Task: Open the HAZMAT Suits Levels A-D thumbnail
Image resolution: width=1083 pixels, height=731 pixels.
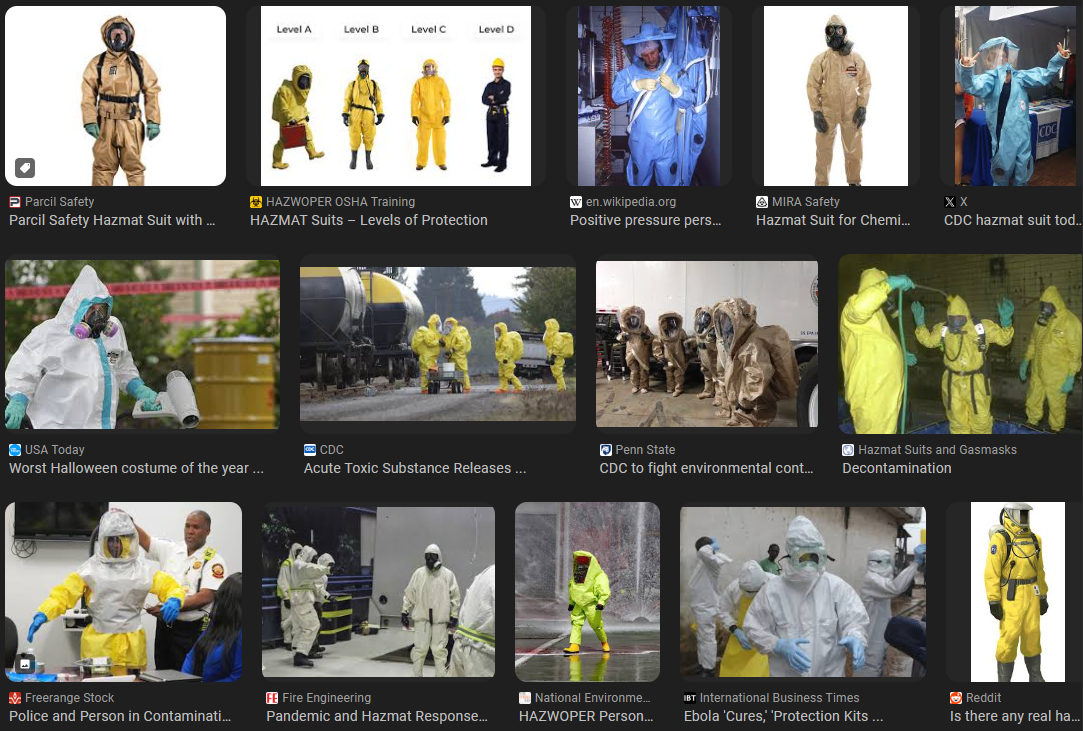Action: coord(396,96)
